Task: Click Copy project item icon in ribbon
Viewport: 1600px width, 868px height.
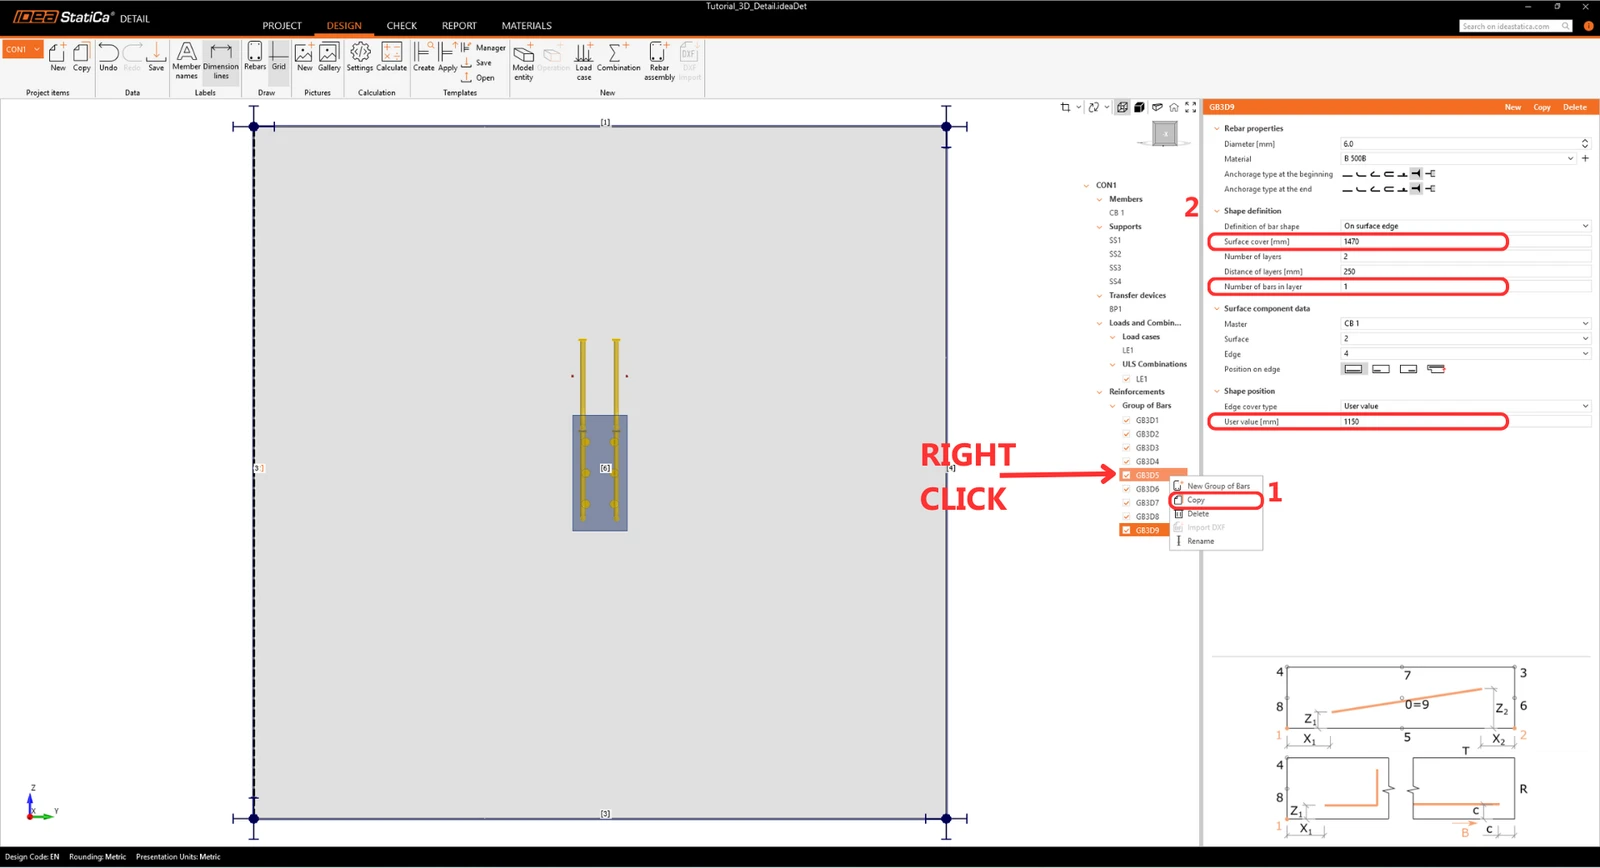Action: coord(81,57)
